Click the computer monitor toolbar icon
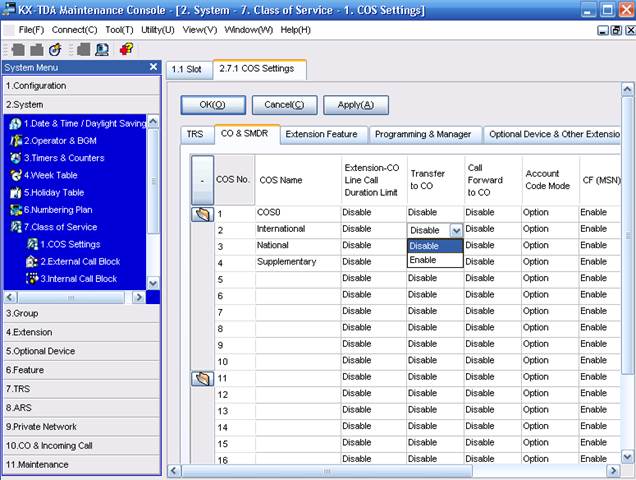The height and width of the screenshot is (480, 636). (102, 50)
